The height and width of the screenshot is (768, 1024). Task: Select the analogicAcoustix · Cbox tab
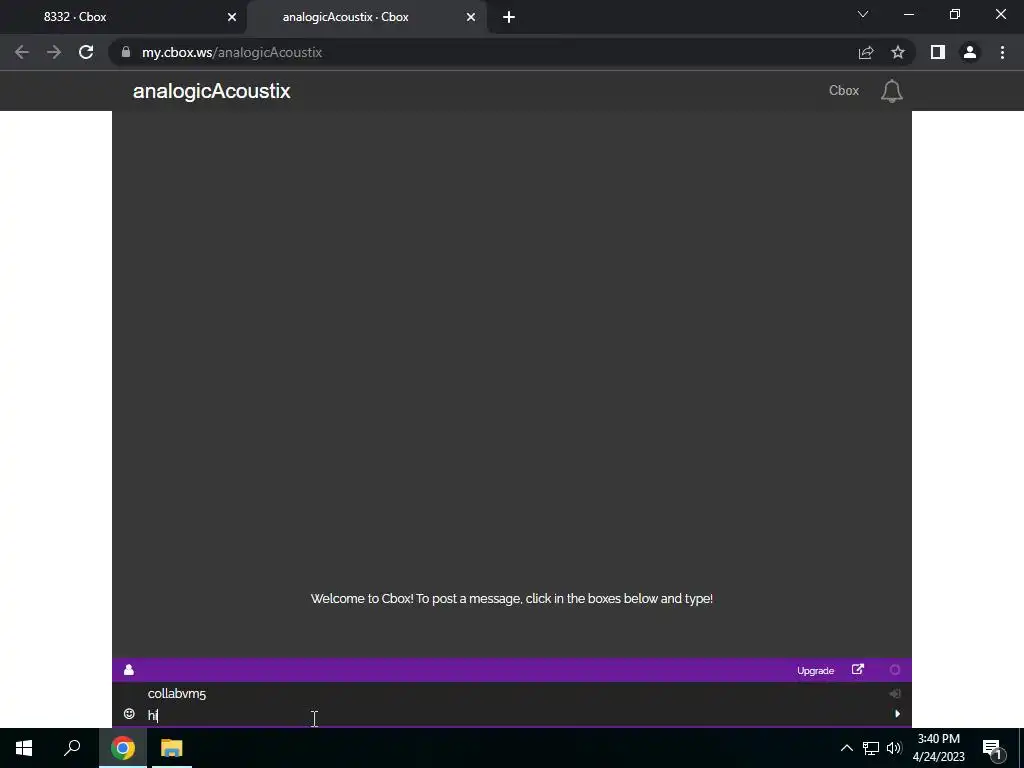click(x=366, y=17)
